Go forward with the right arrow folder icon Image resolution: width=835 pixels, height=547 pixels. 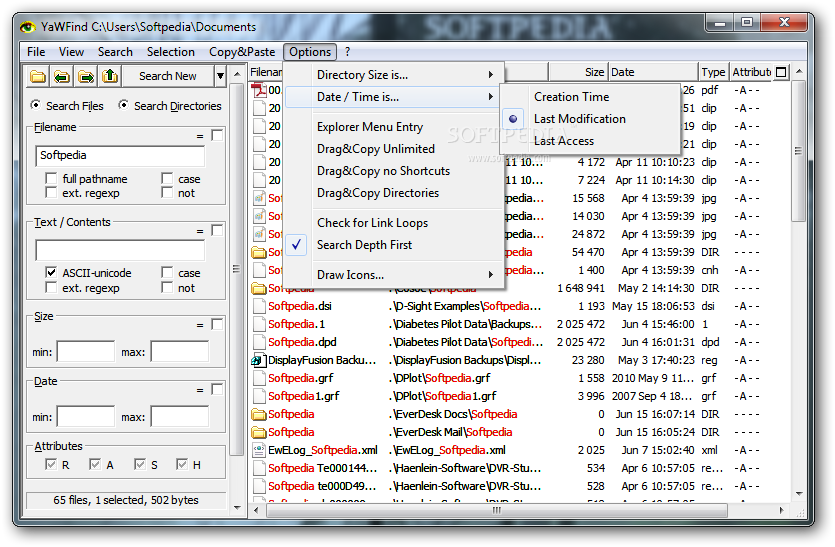[x=86, y=77]
